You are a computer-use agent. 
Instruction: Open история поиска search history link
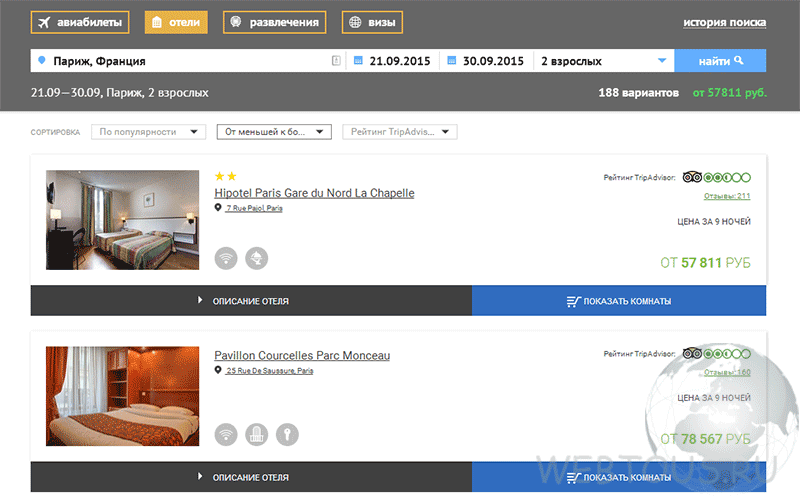pos(724,22)
